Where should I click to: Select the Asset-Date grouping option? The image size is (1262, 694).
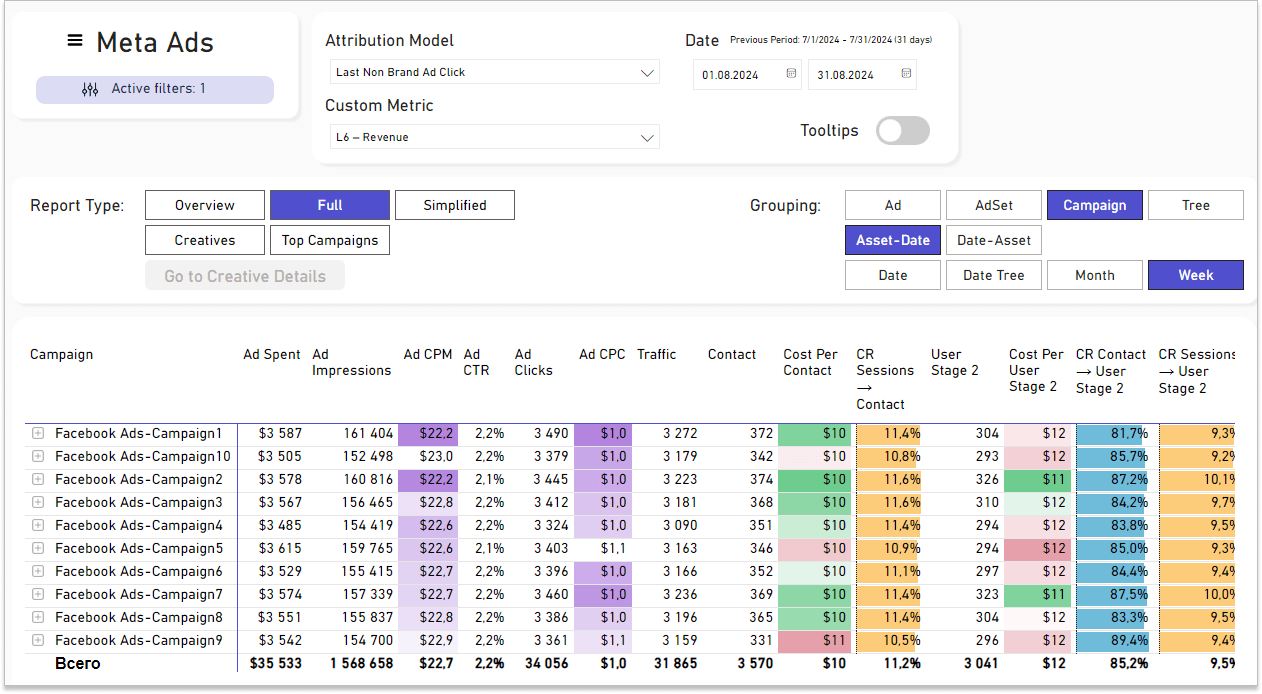pos(893,240)
